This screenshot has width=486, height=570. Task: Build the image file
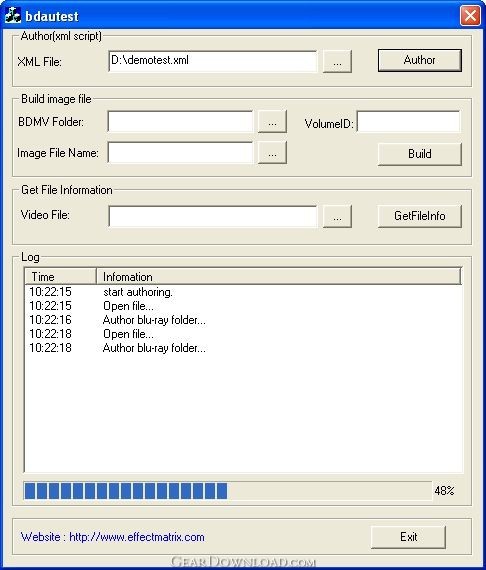[420, 154]
